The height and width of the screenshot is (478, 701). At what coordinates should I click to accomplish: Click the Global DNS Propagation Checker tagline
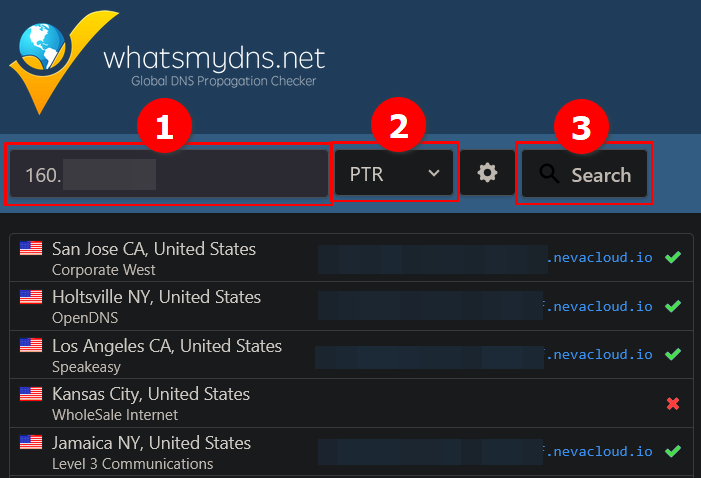[224, 81]
